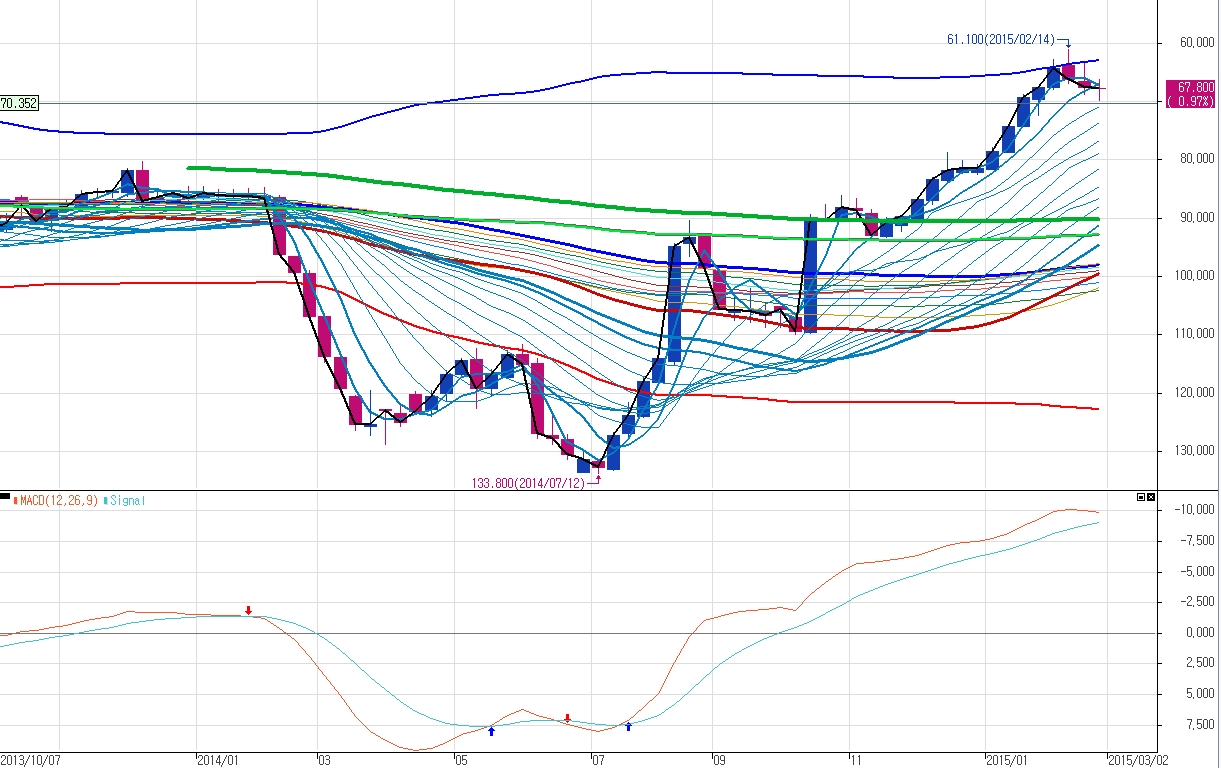The width and height of the screenshot is (1221, 768).
Task: Click the 2014/01 date on time axis
Action: pos(217,759)
